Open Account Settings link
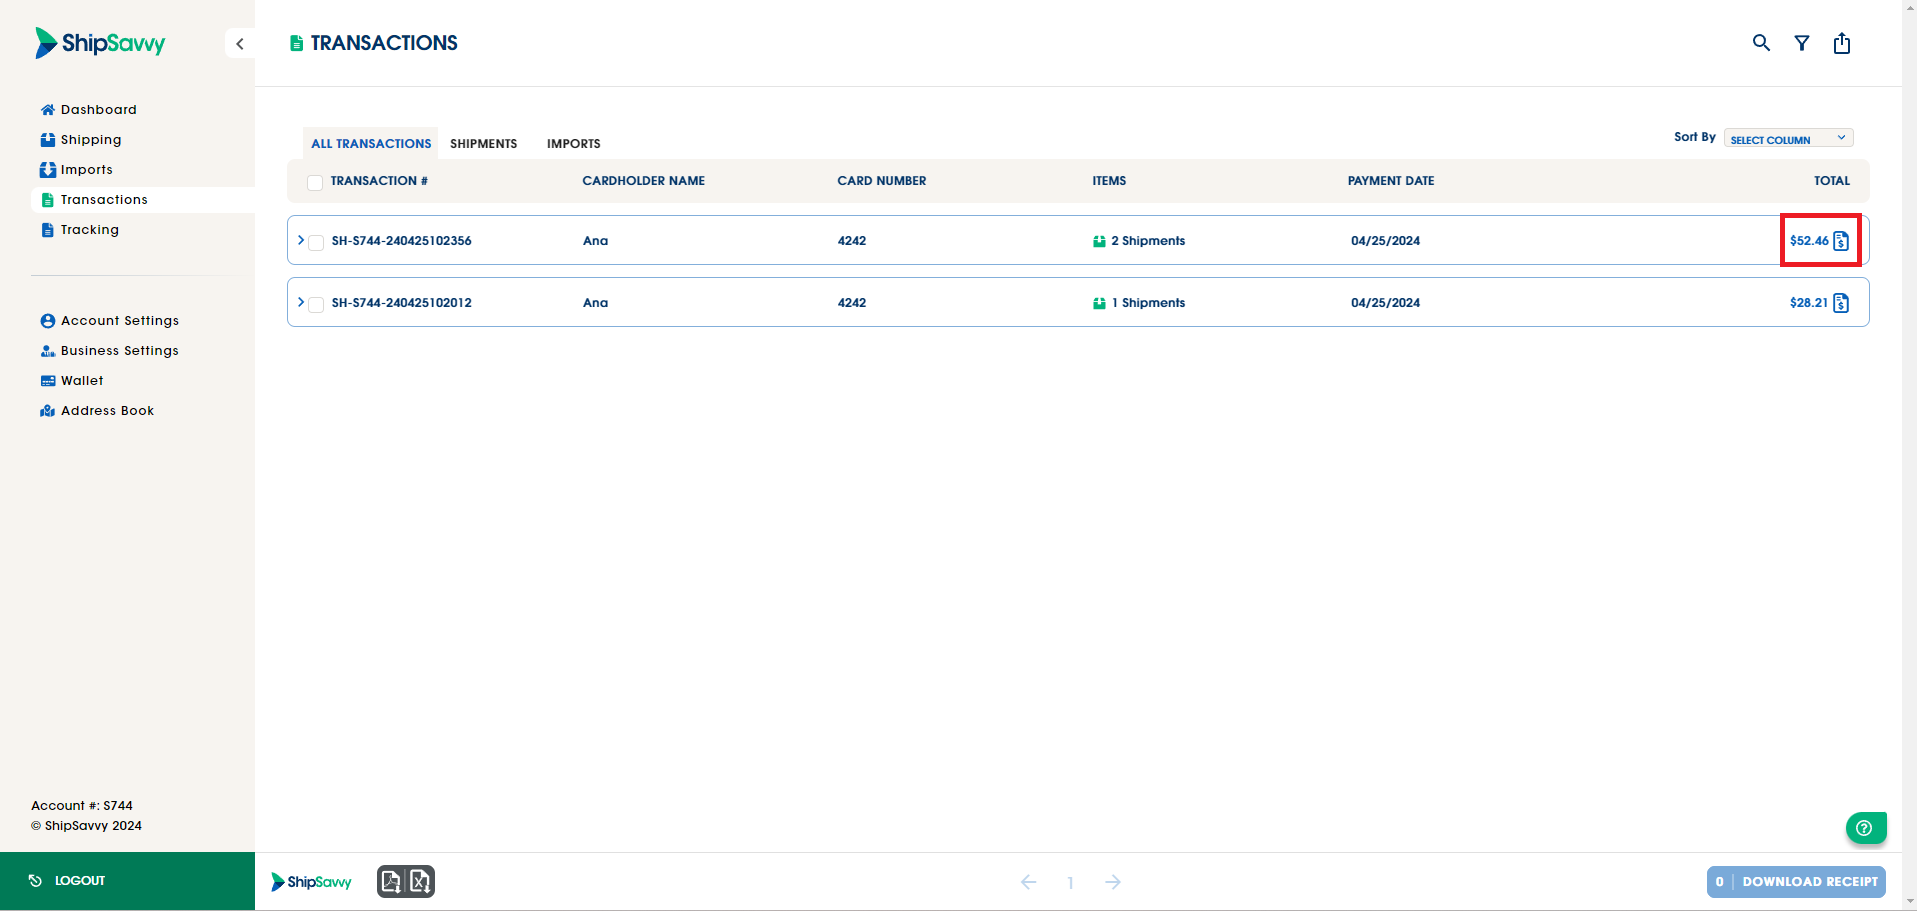1917x911 pixels. (120, 321)
